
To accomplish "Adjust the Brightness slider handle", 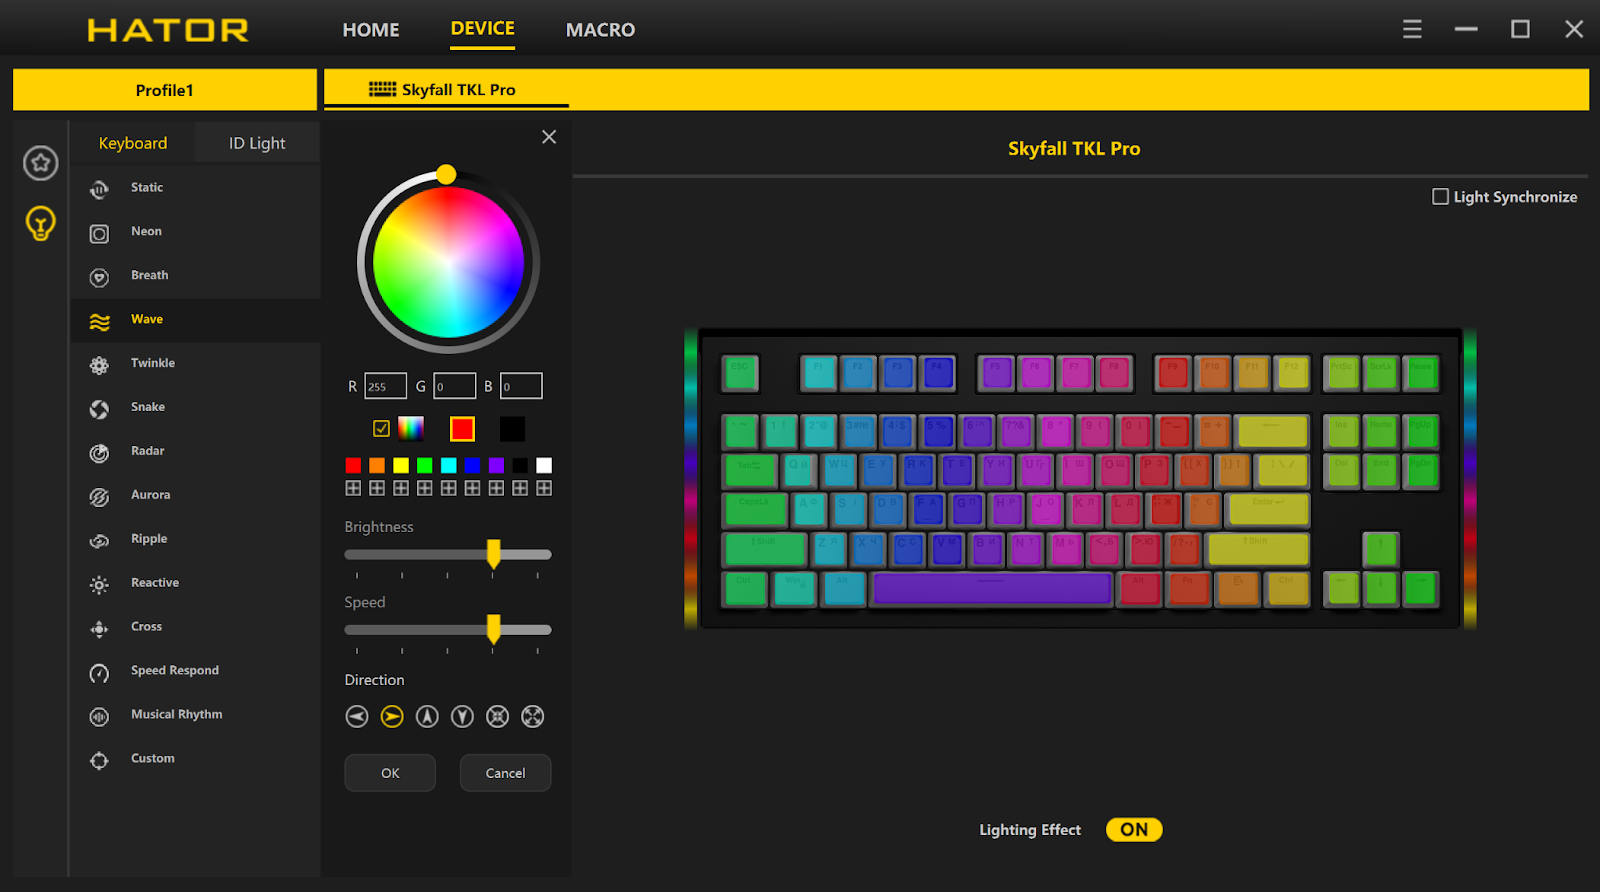I will tap(493, 554).
